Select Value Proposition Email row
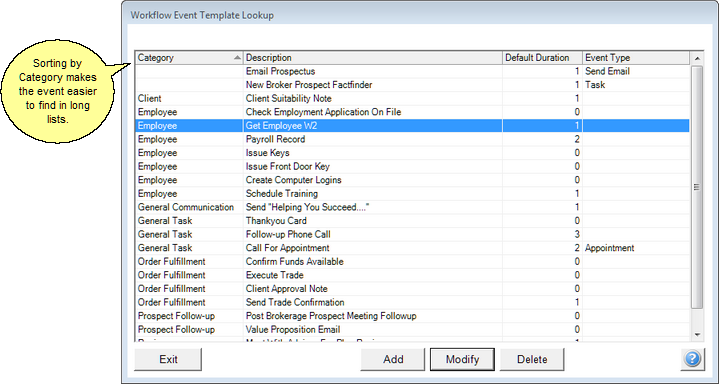This screenshot has width=719, height=384. point(412,329)
